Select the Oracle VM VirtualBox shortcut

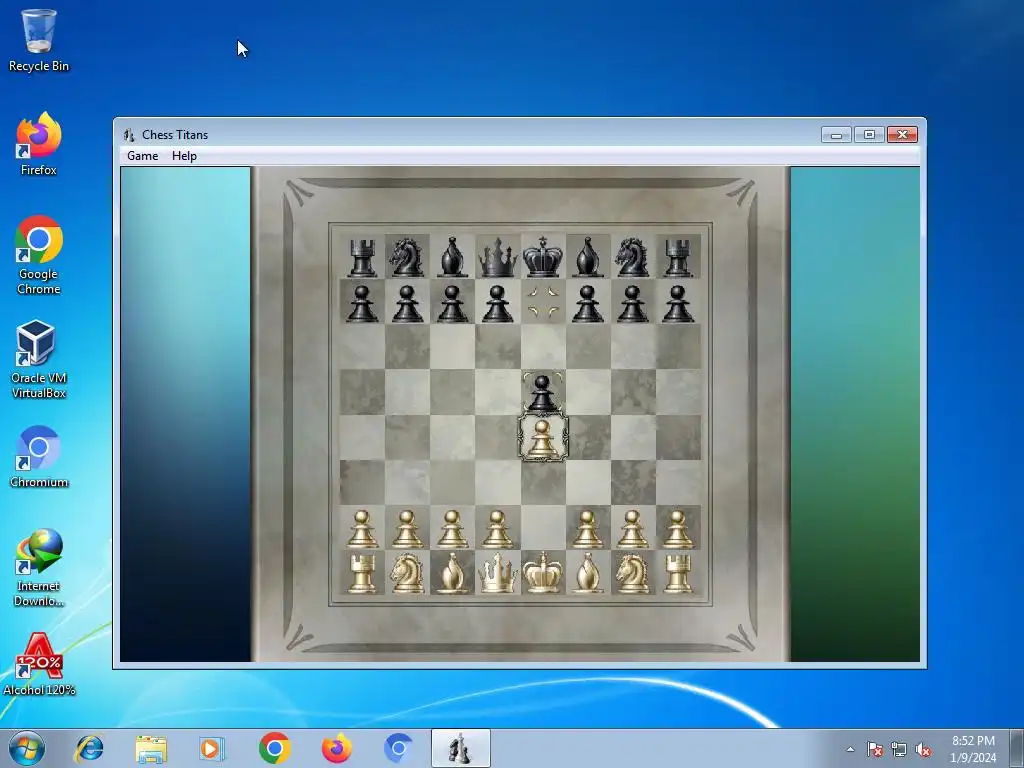[39, 359]
